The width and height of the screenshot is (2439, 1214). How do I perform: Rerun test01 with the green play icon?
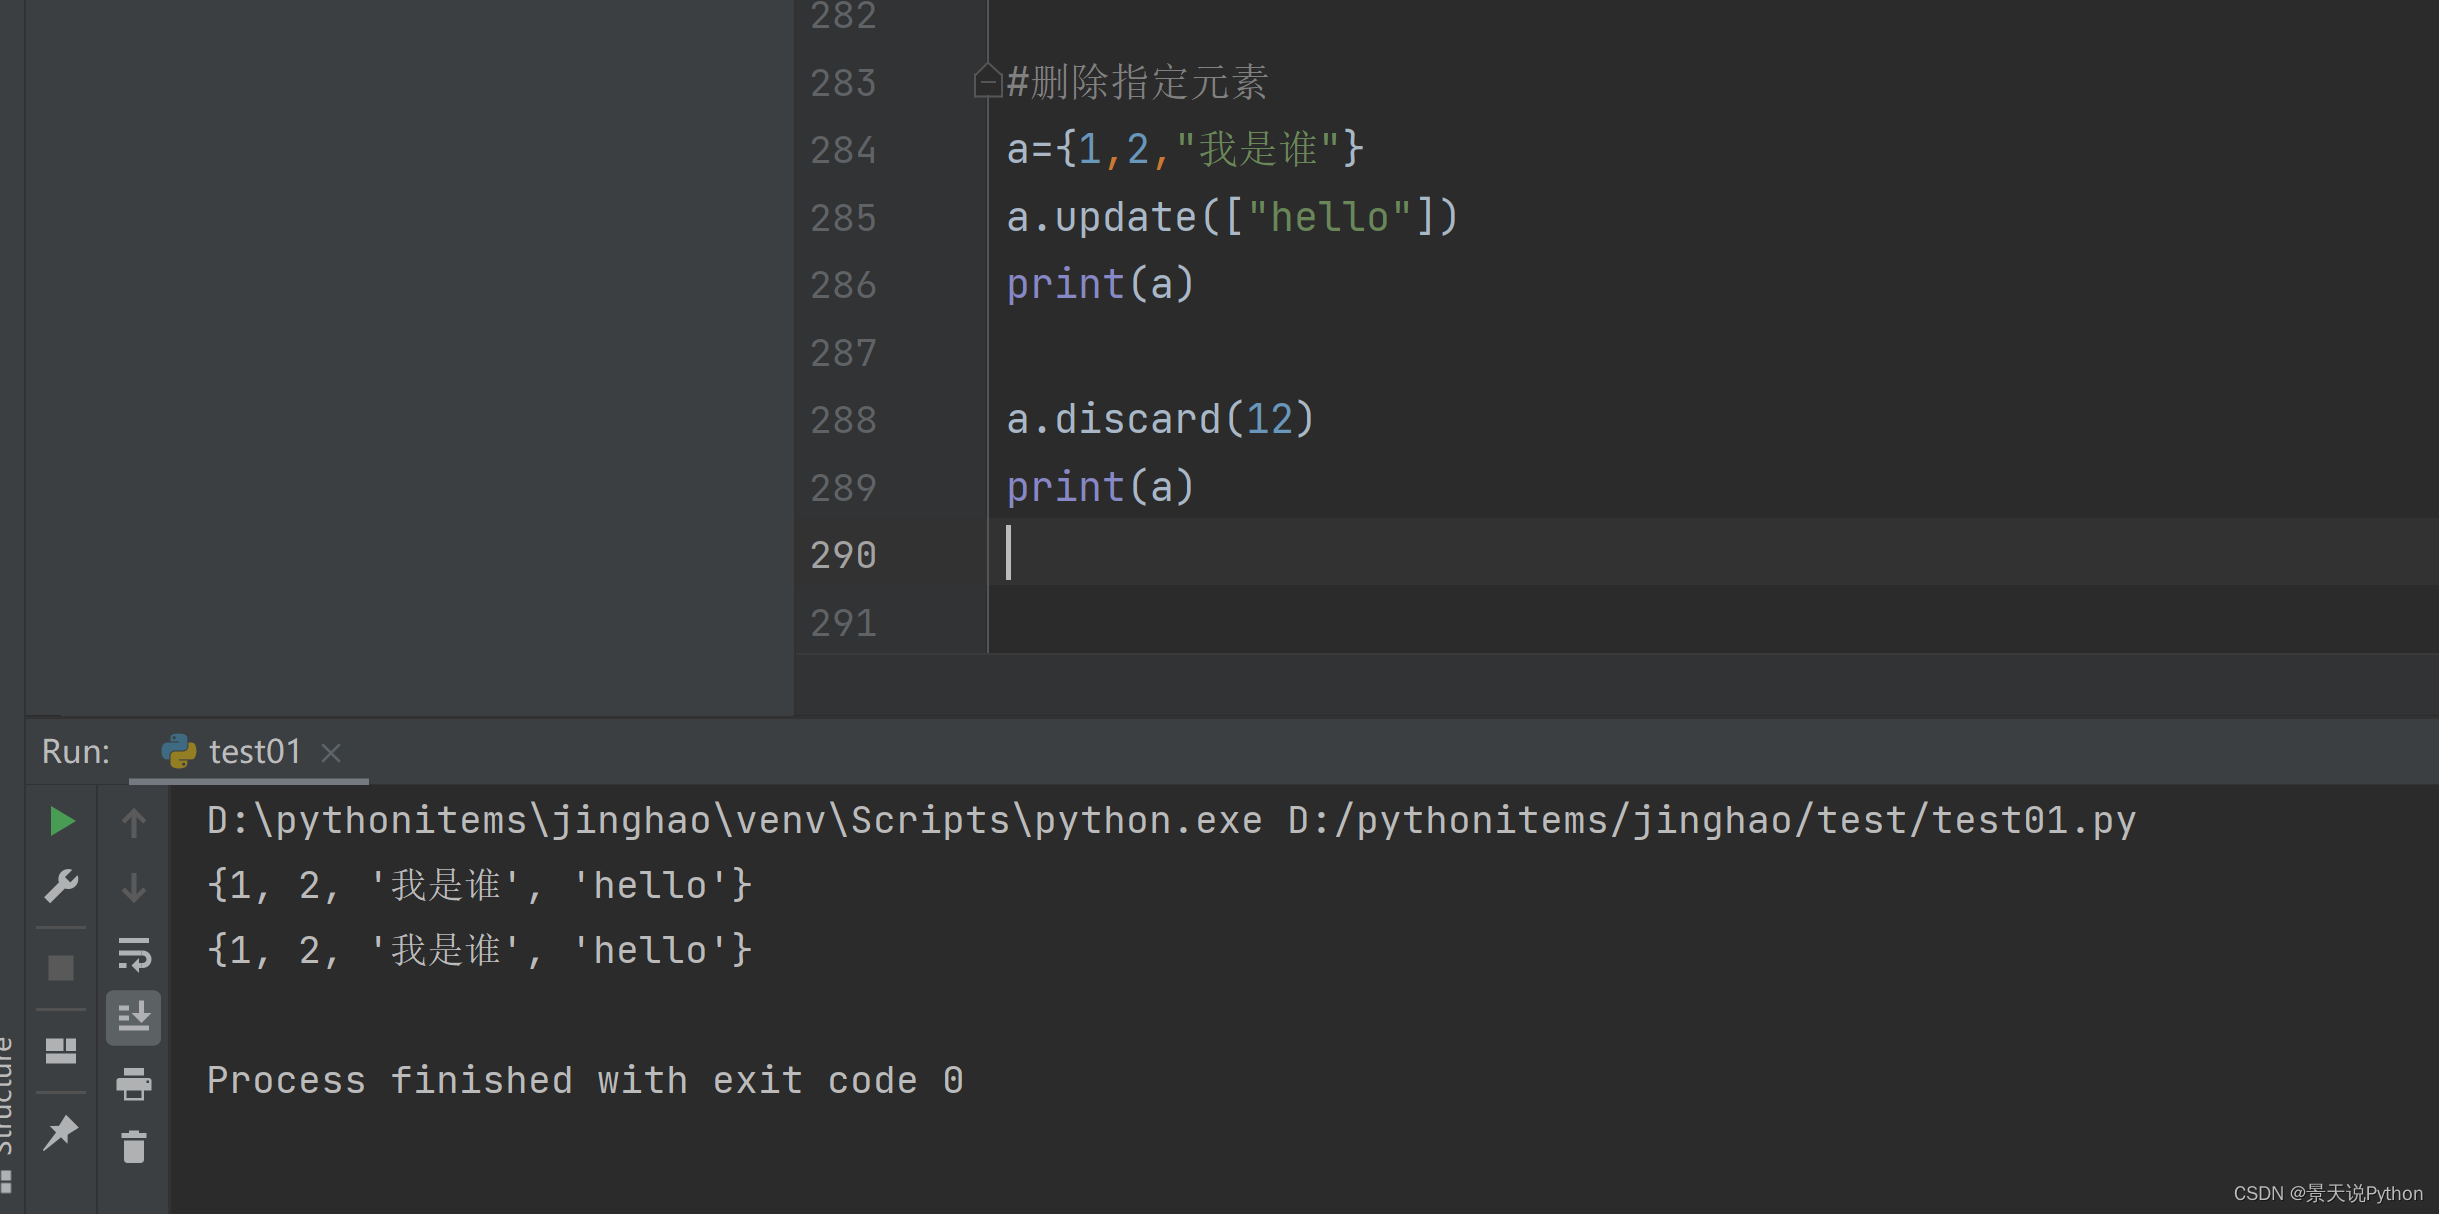pyautogui.click(x=62, y=822)
